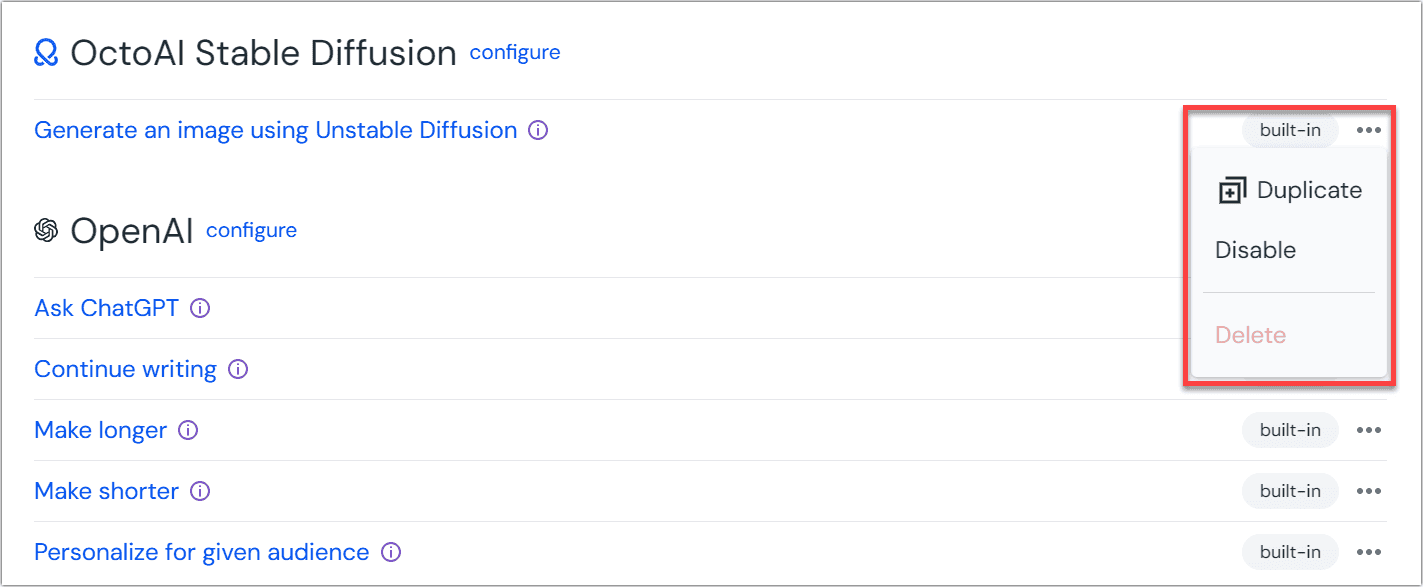
Task: Close three-dot menu on Unstable Diffusion row
Action: 1369,131
